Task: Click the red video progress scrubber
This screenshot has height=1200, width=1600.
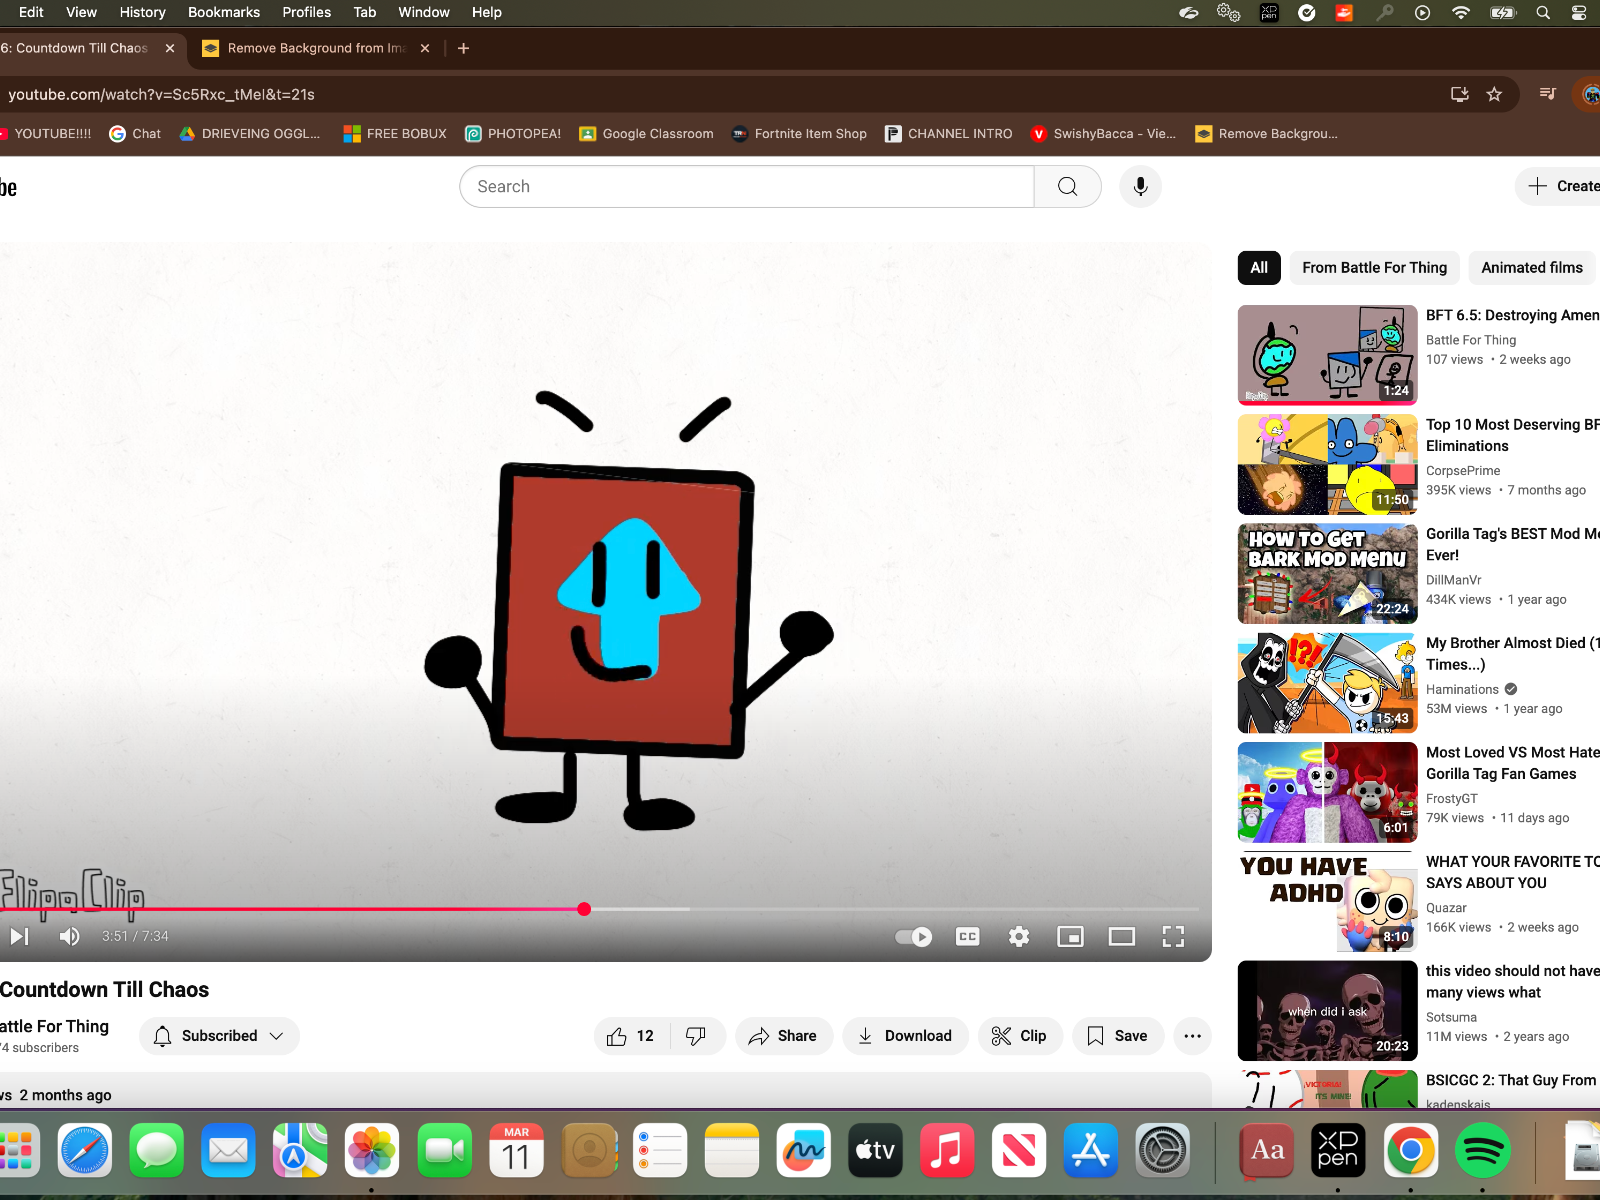Action: [584, 909]
